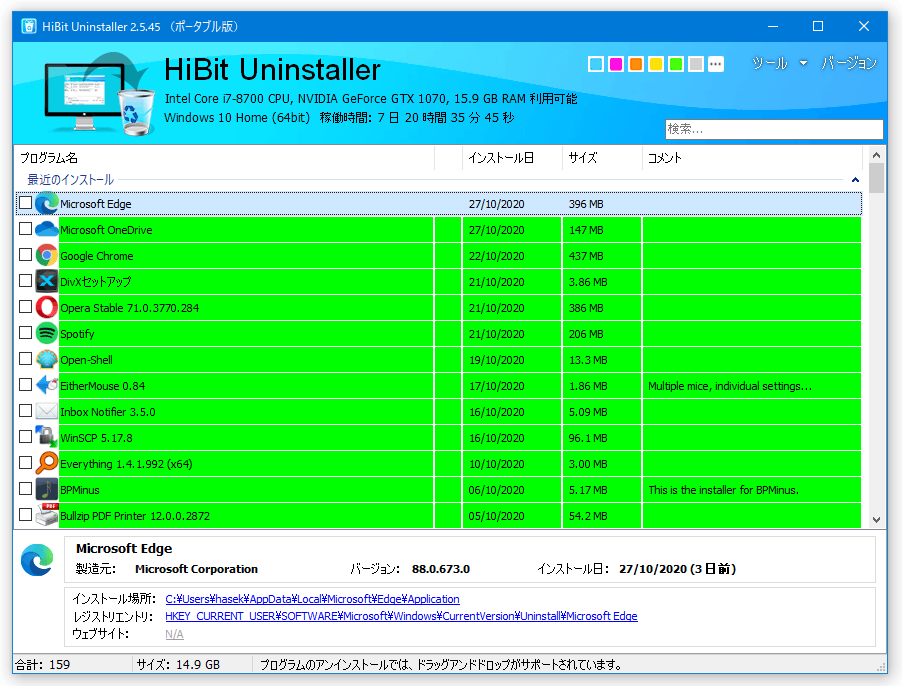Click the Everything search icon
Viewport: 902px width, 686px height.
[x=47, y=463]
